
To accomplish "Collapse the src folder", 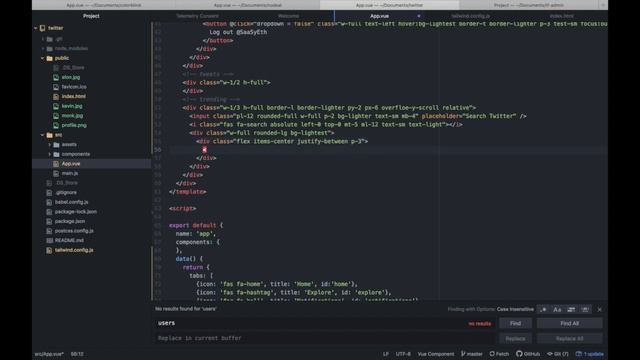I will click(x=42, y=135).
